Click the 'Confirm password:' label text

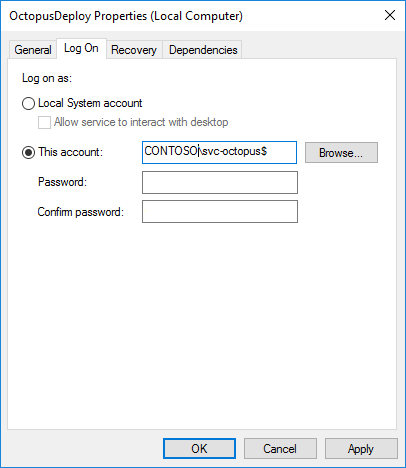(x=81, y=212)
